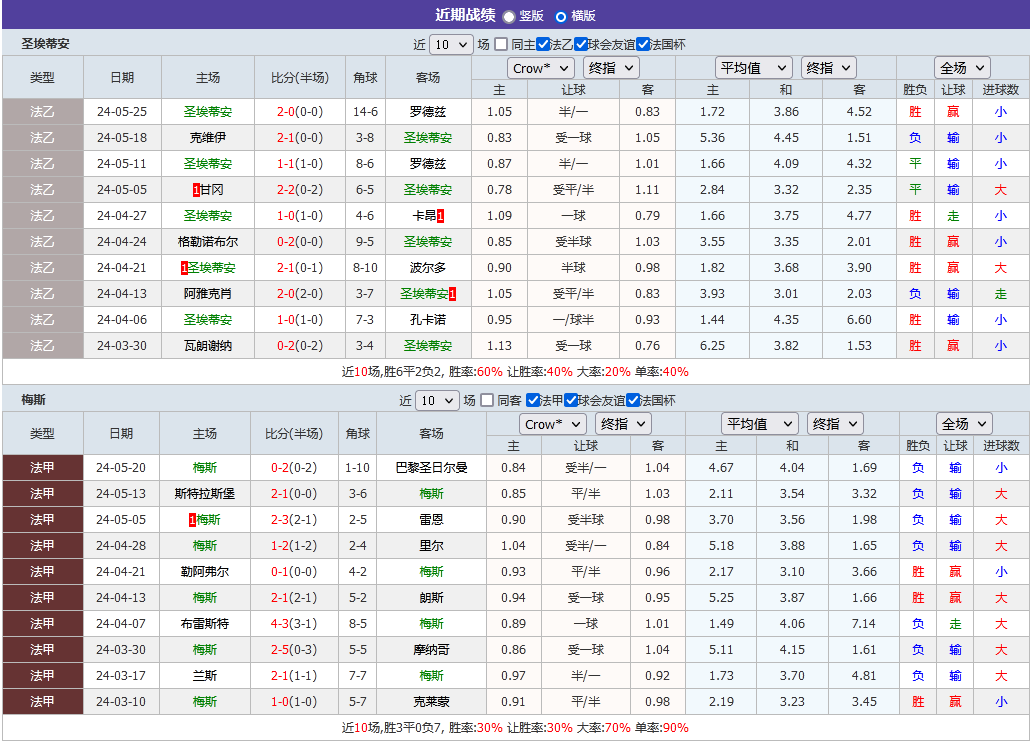This screenshot has width=1030, height=742.
Task: Open the 平均值 dropdown in the 梅斯 section
Action: [759, 423]
